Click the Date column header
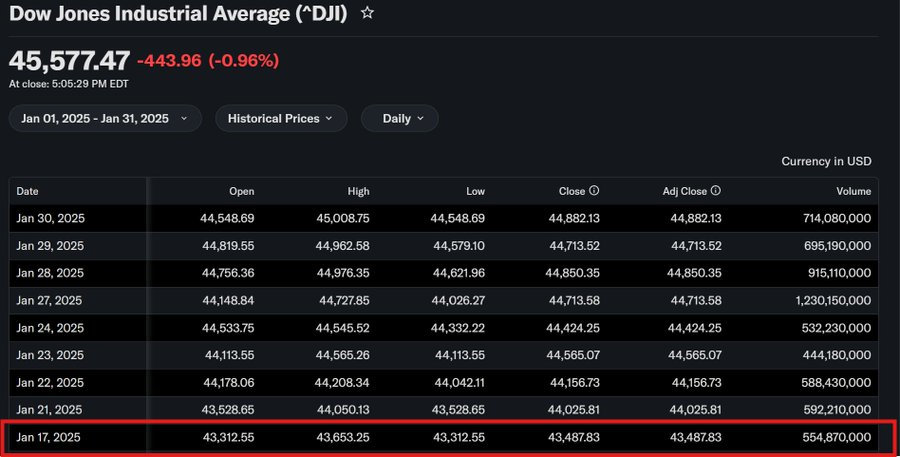Screen dimensions: 900x457 coord(28,191)
